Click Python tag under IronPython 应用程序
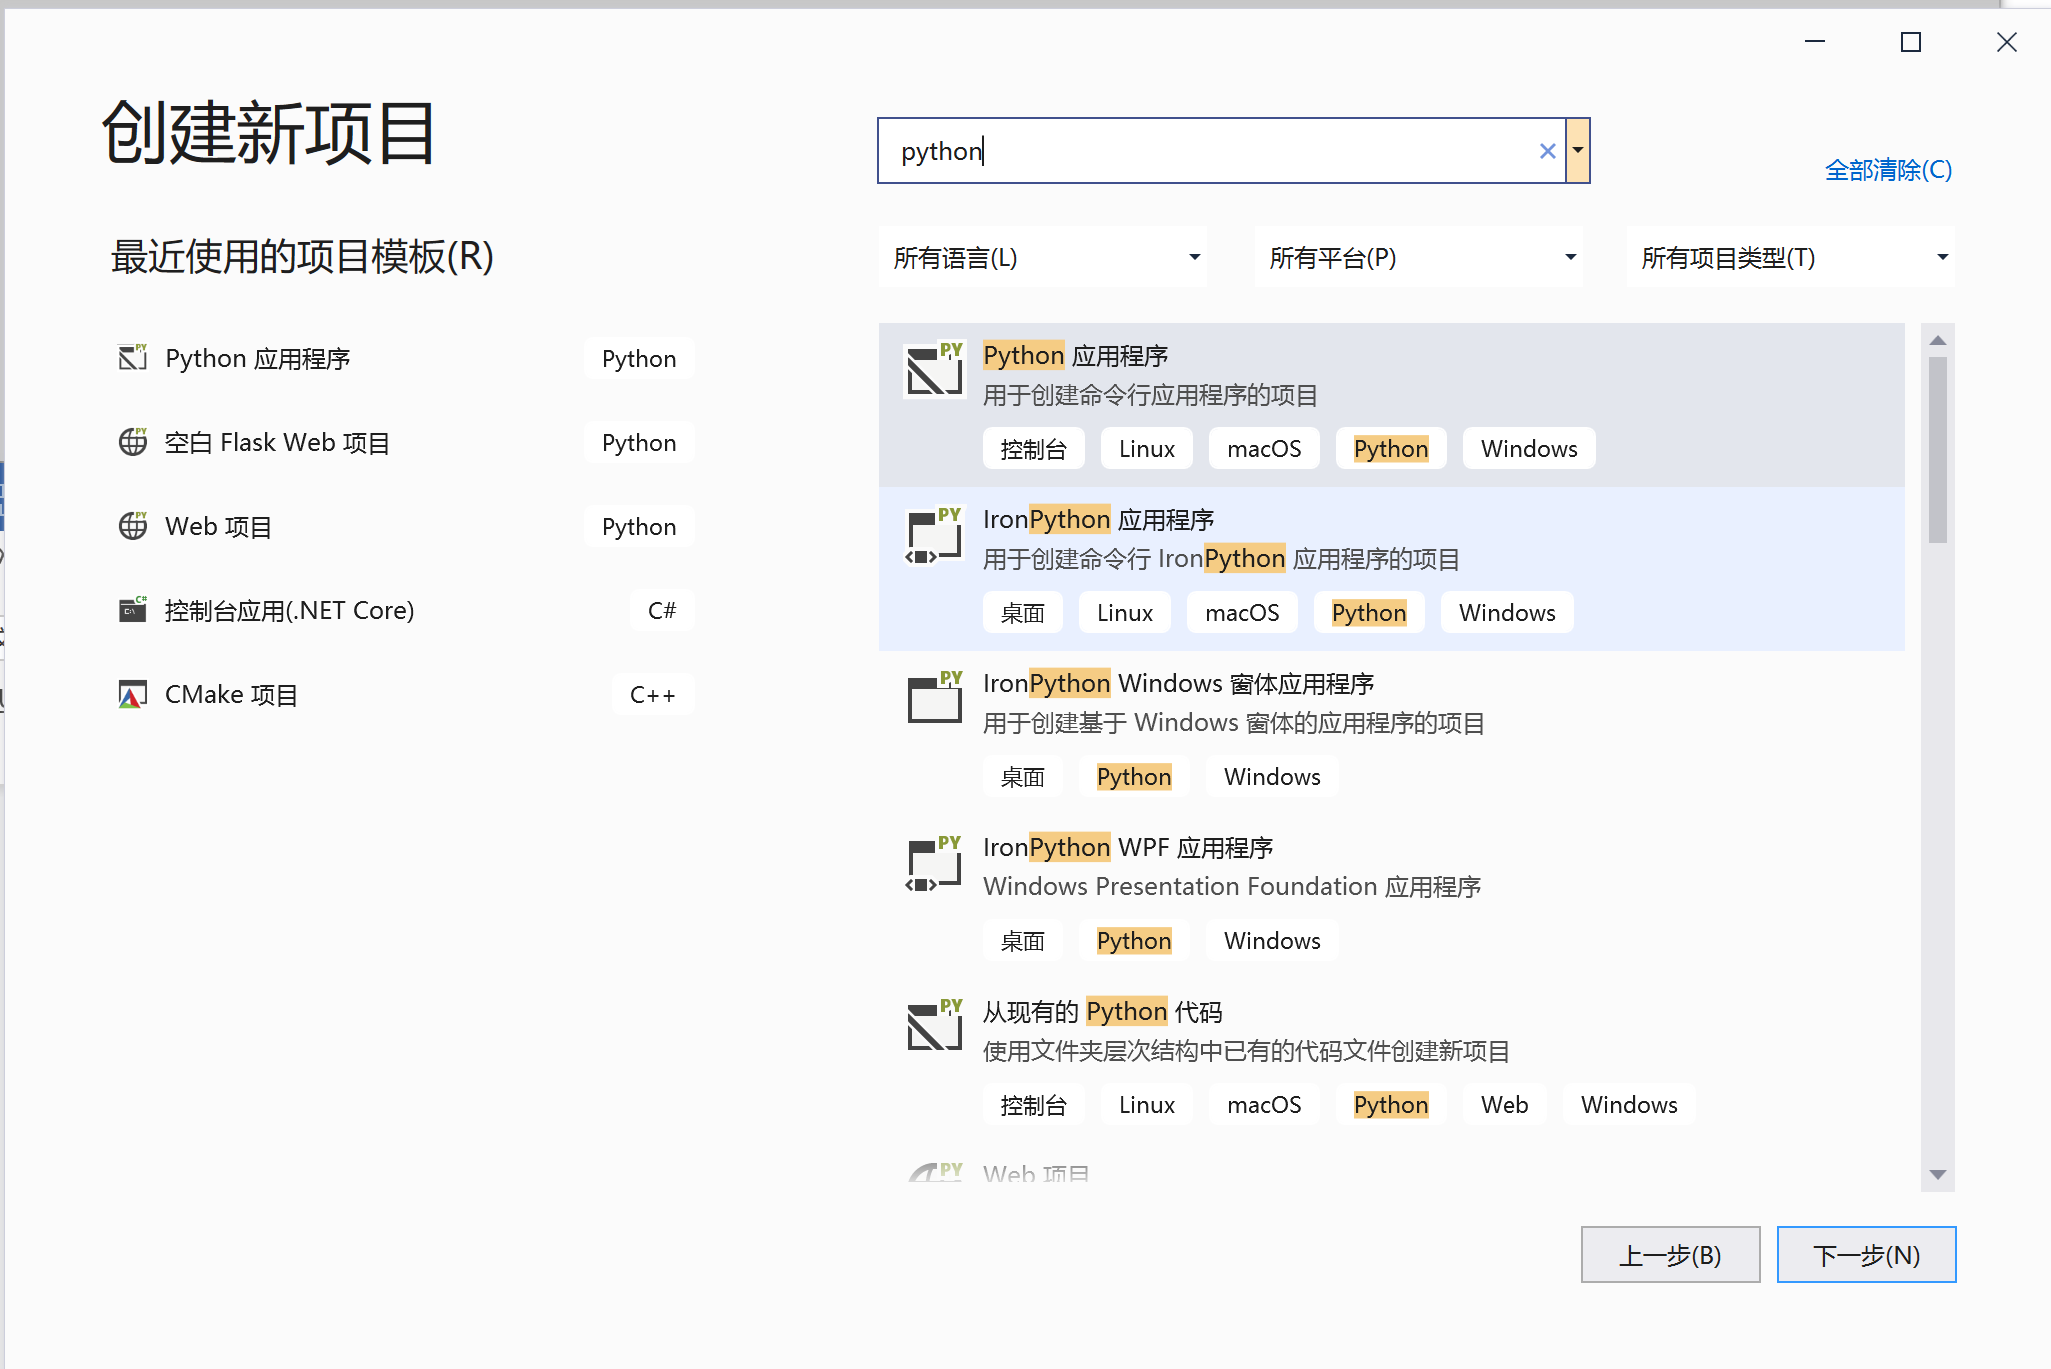Screen dimensions: 2051x1369 click(1368, 612)
